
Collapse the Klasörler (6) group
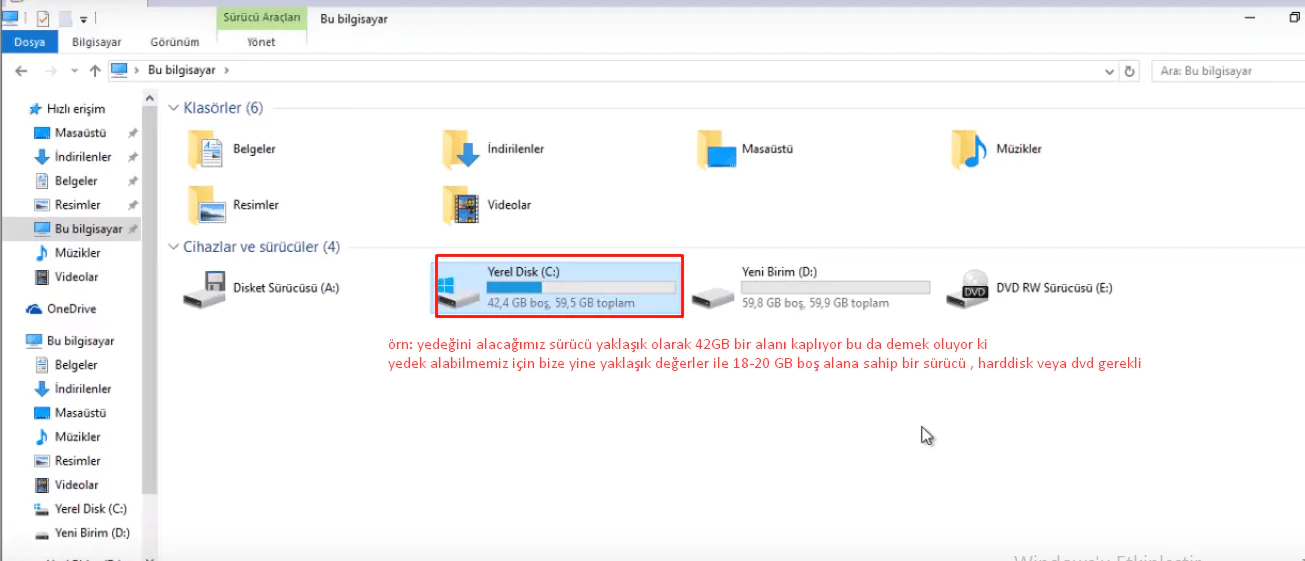[x=174, y=108]
